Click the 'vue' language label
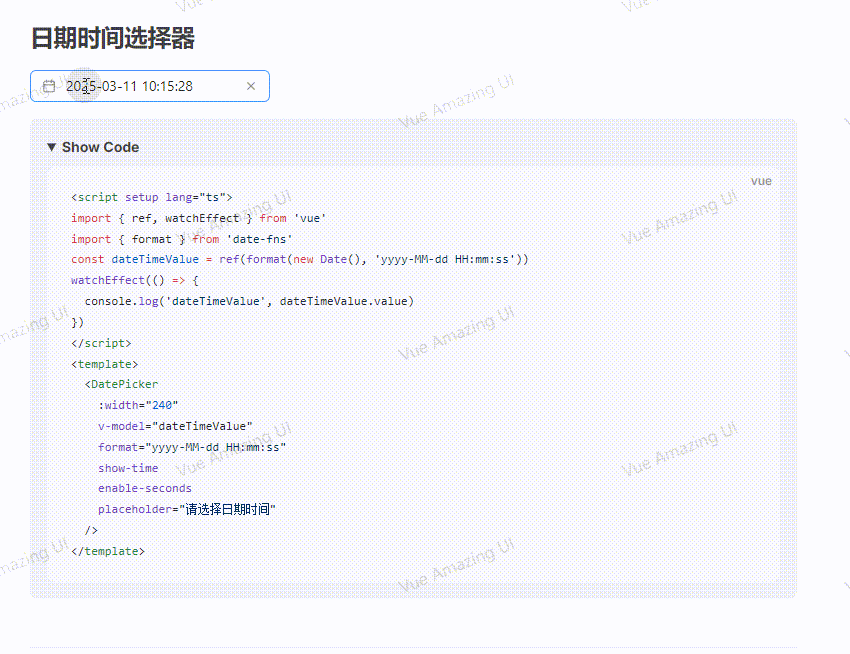This screenshot has height=654, width=850. [x=761, y=181]
